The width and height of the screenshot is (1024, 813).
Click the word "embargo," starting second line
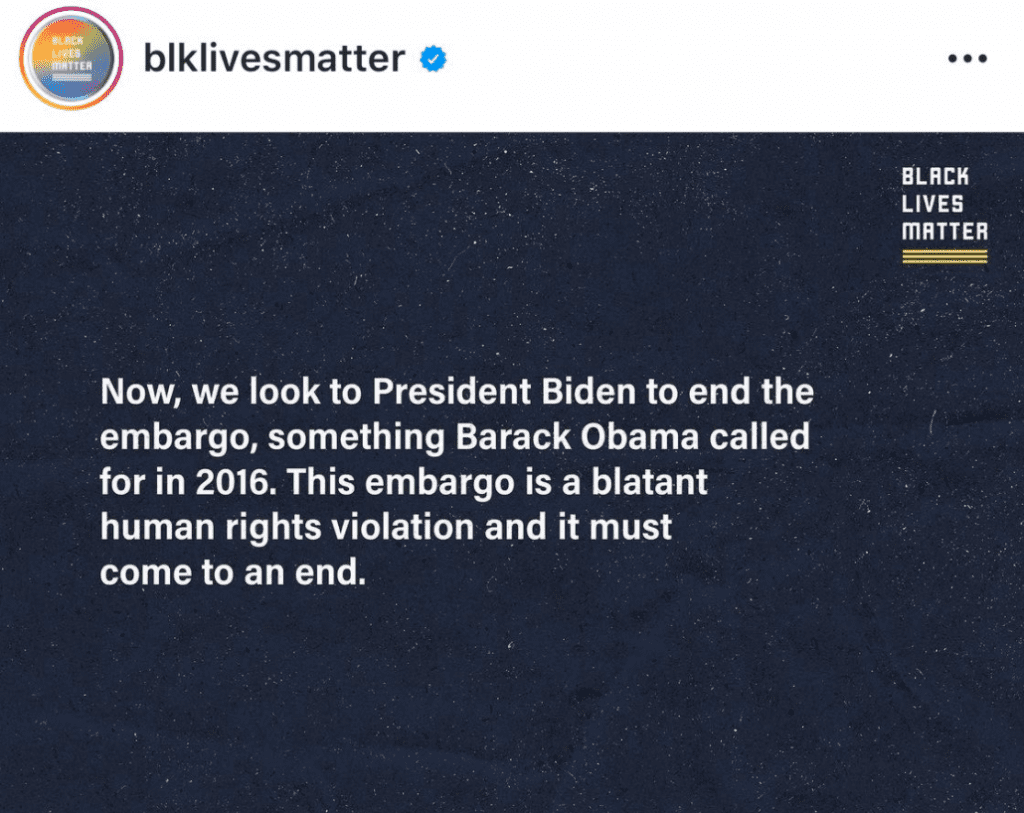[175, 438]
